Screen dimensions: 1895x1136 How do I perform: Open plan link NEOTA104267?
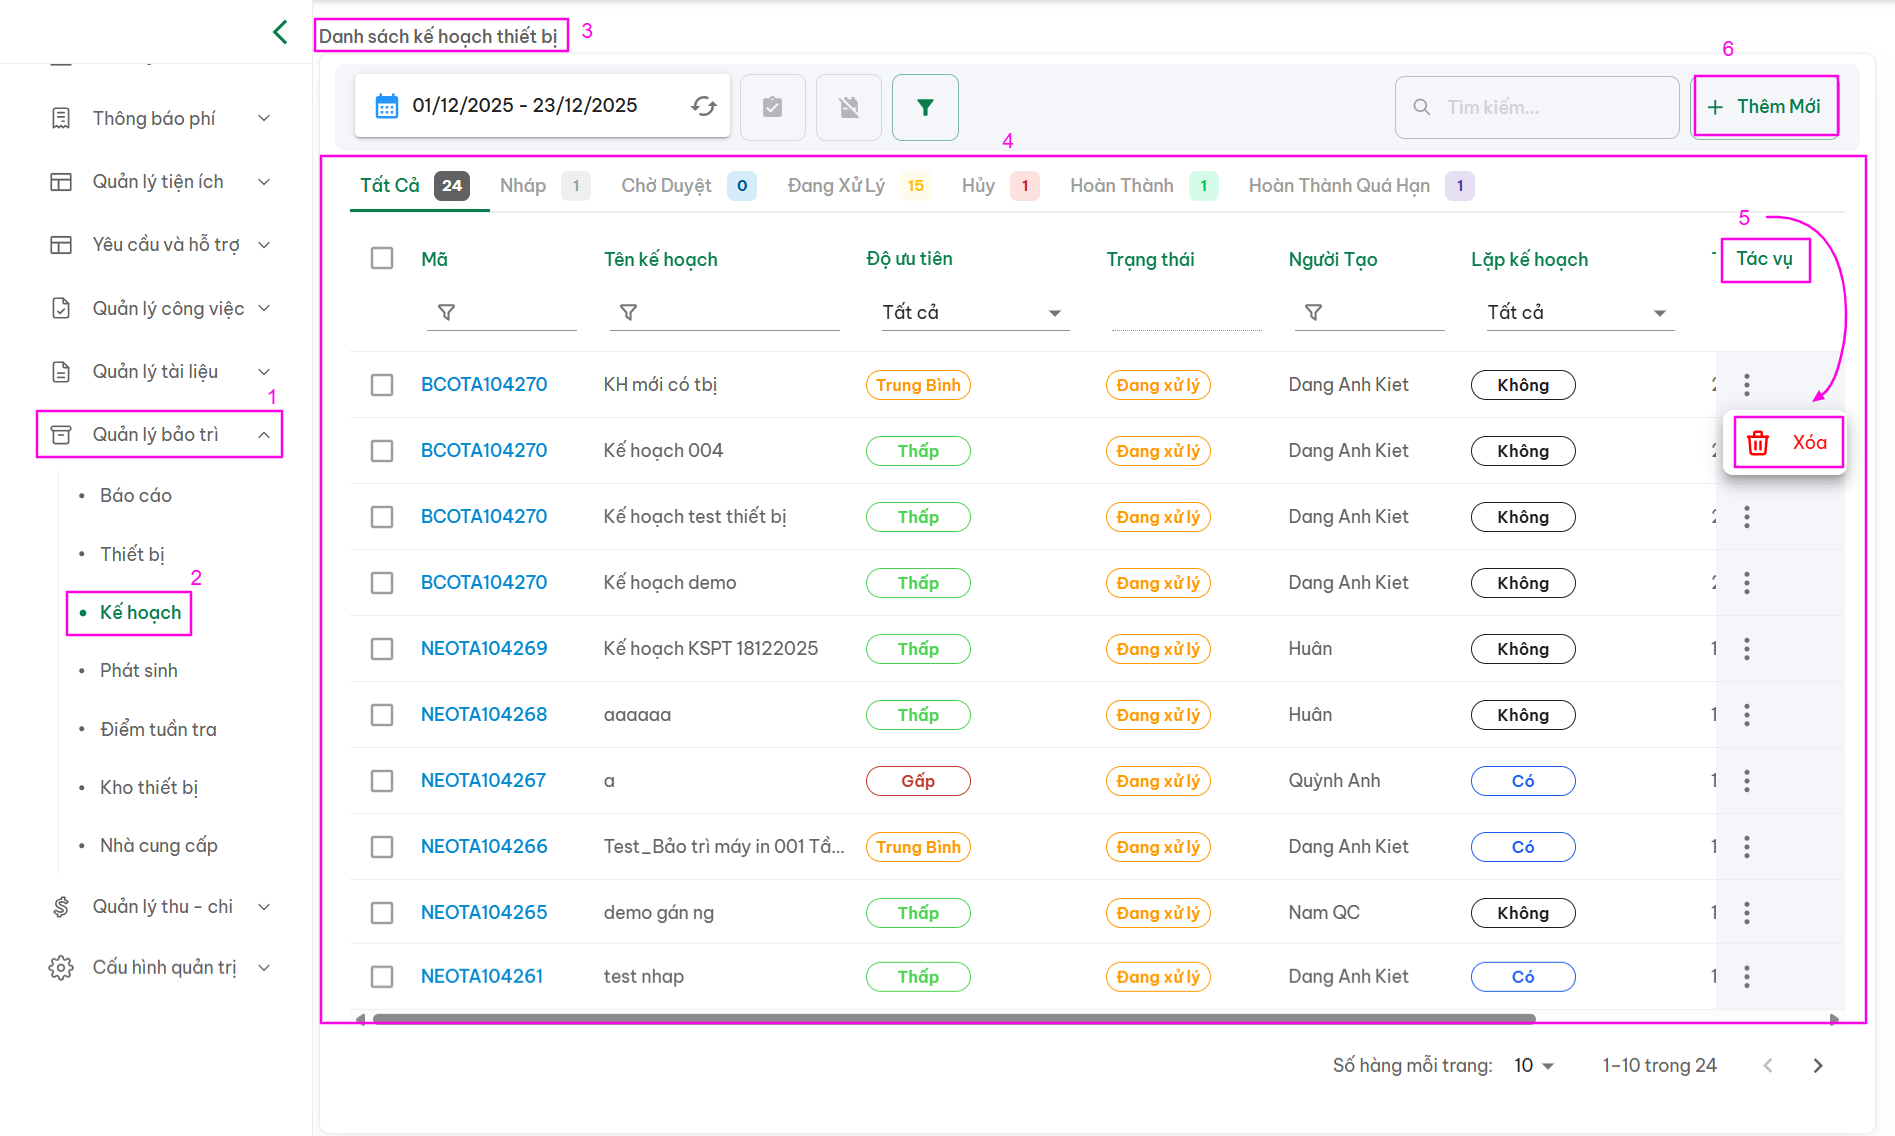pos(483,781)
